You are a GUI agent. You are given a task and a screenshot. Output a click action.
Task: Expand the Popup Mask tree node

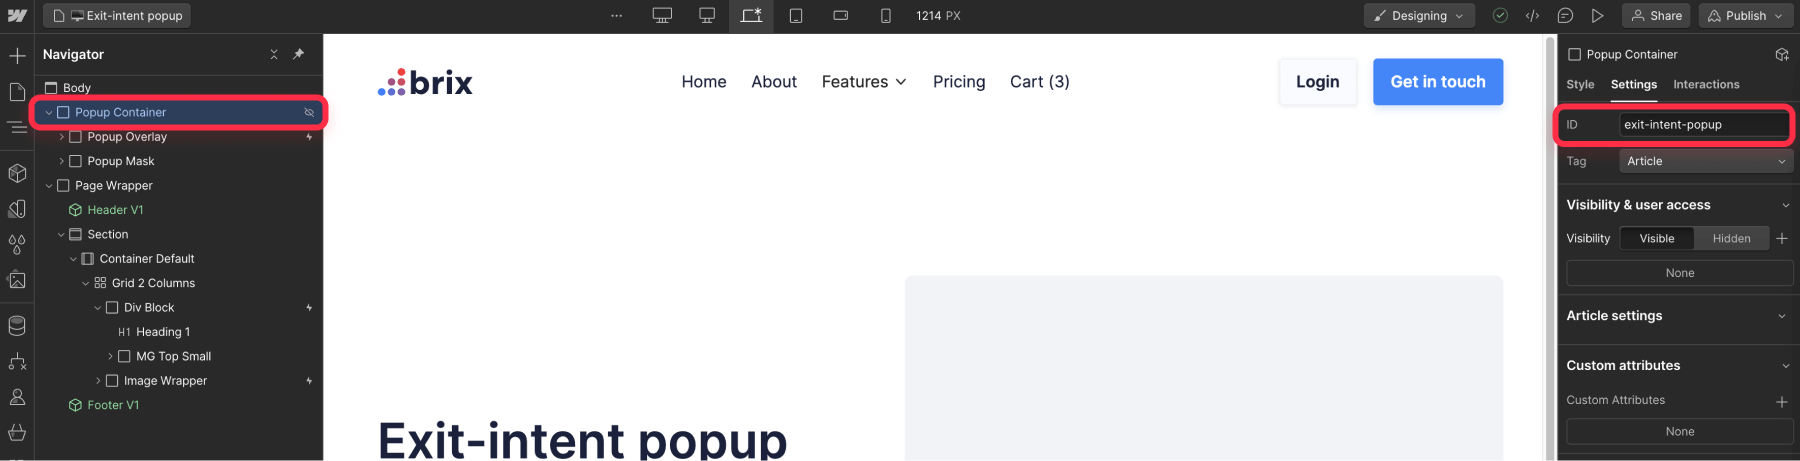click(x=61, y=161)
